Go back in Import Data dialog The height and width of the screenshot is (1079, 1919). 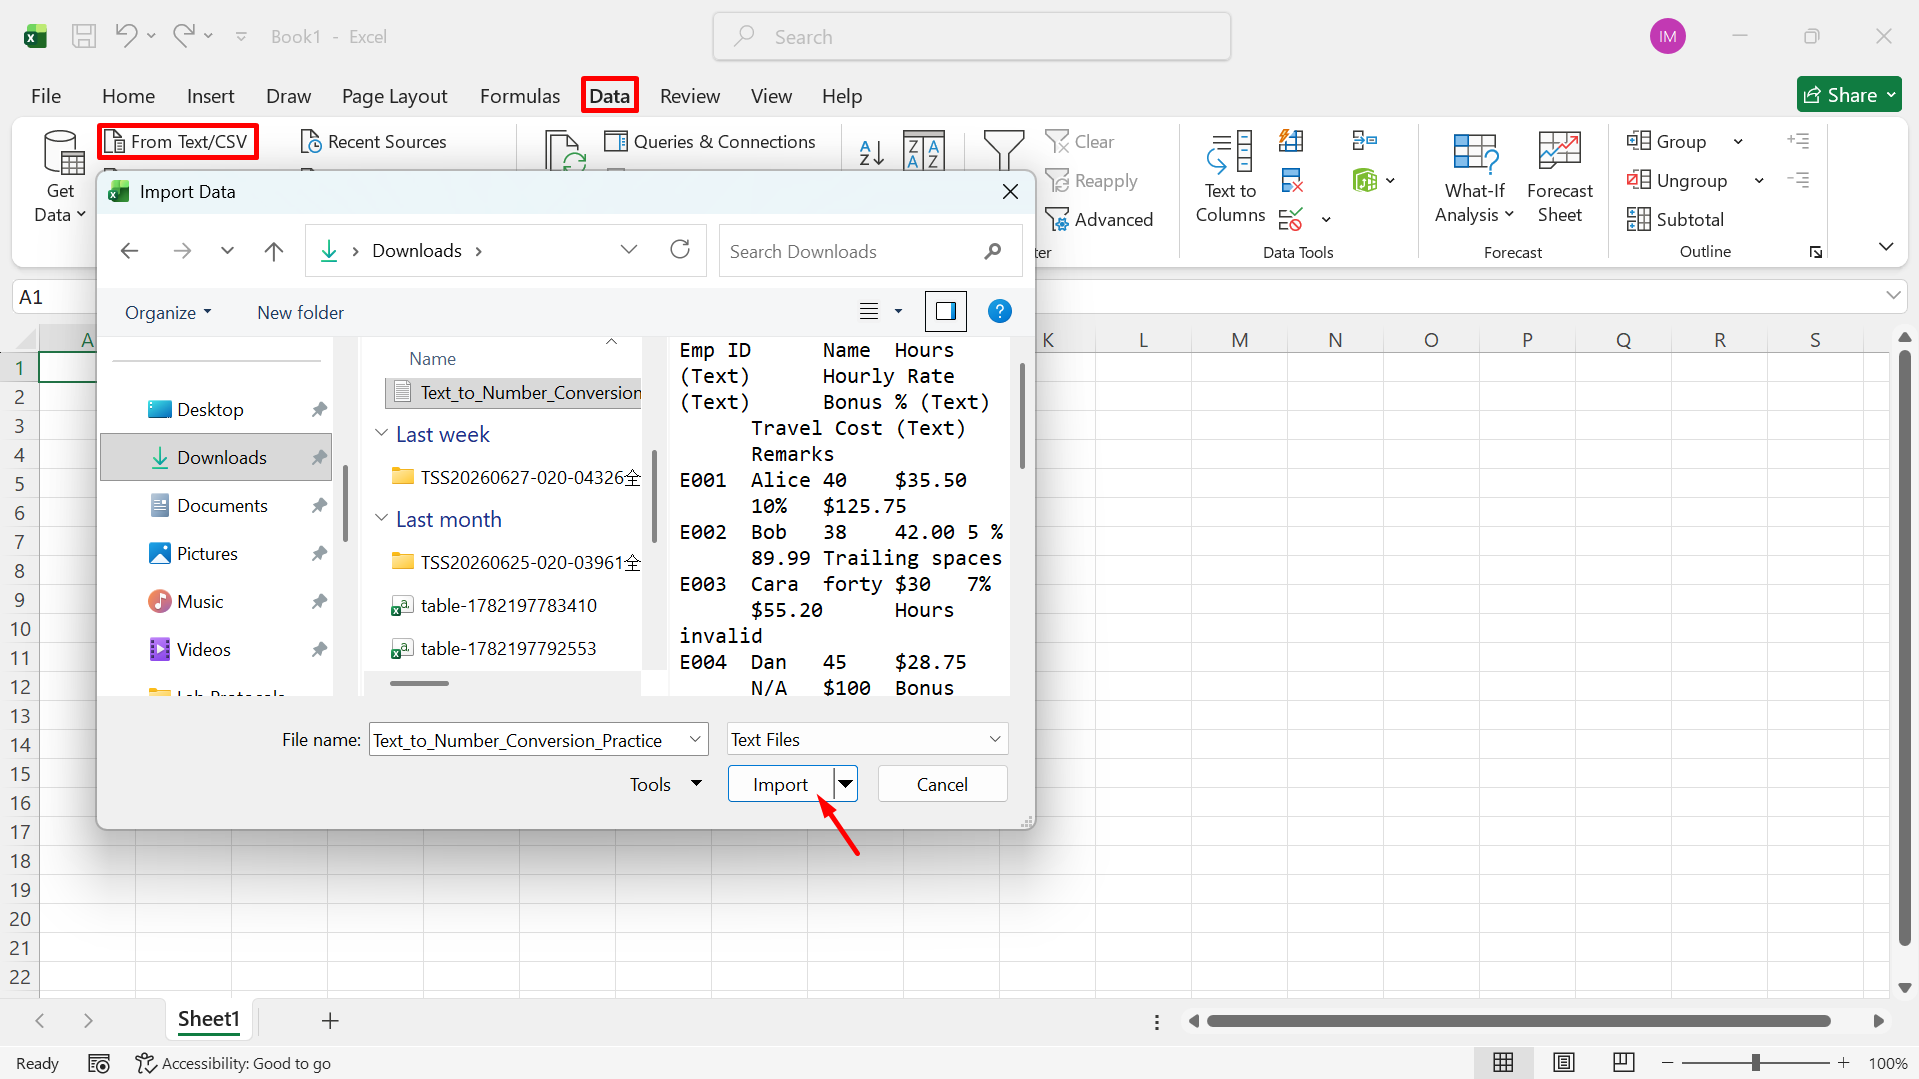[129, 251]
